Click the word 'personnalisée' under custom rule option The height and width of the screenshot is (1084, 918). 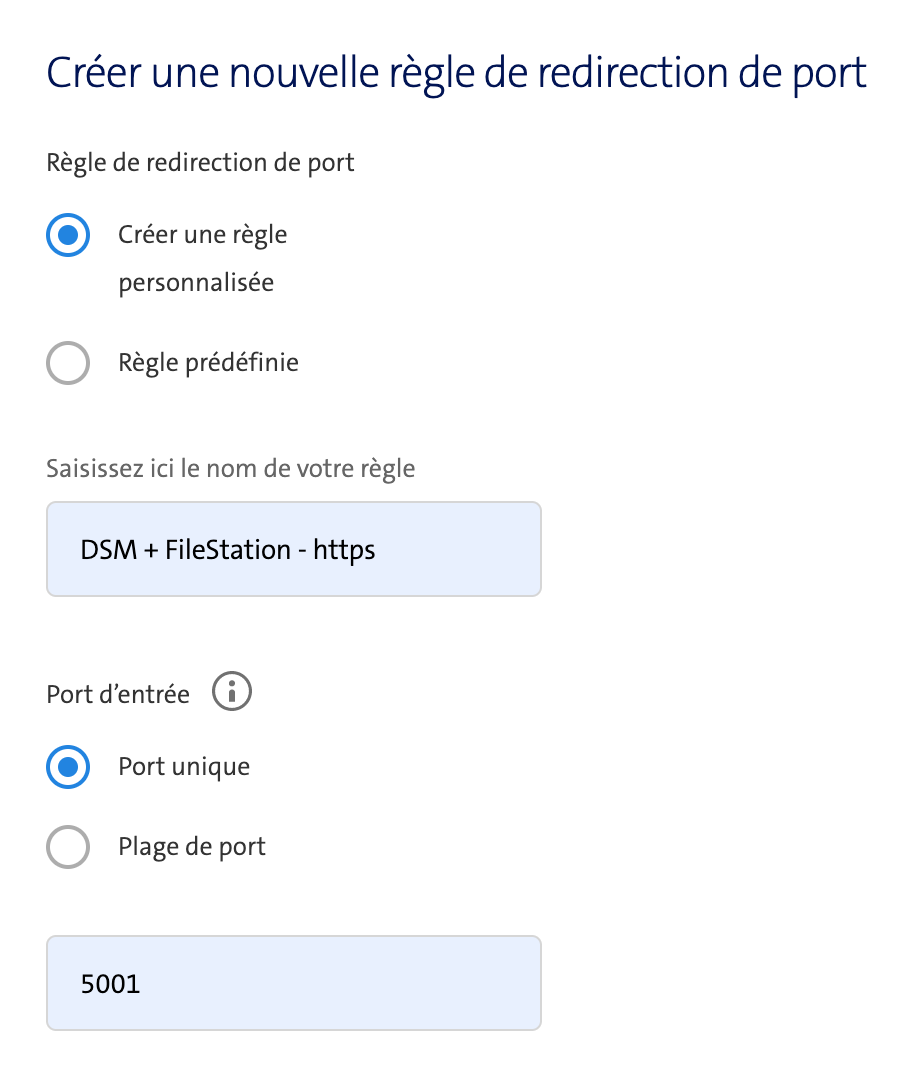click(x=196, y=283)
